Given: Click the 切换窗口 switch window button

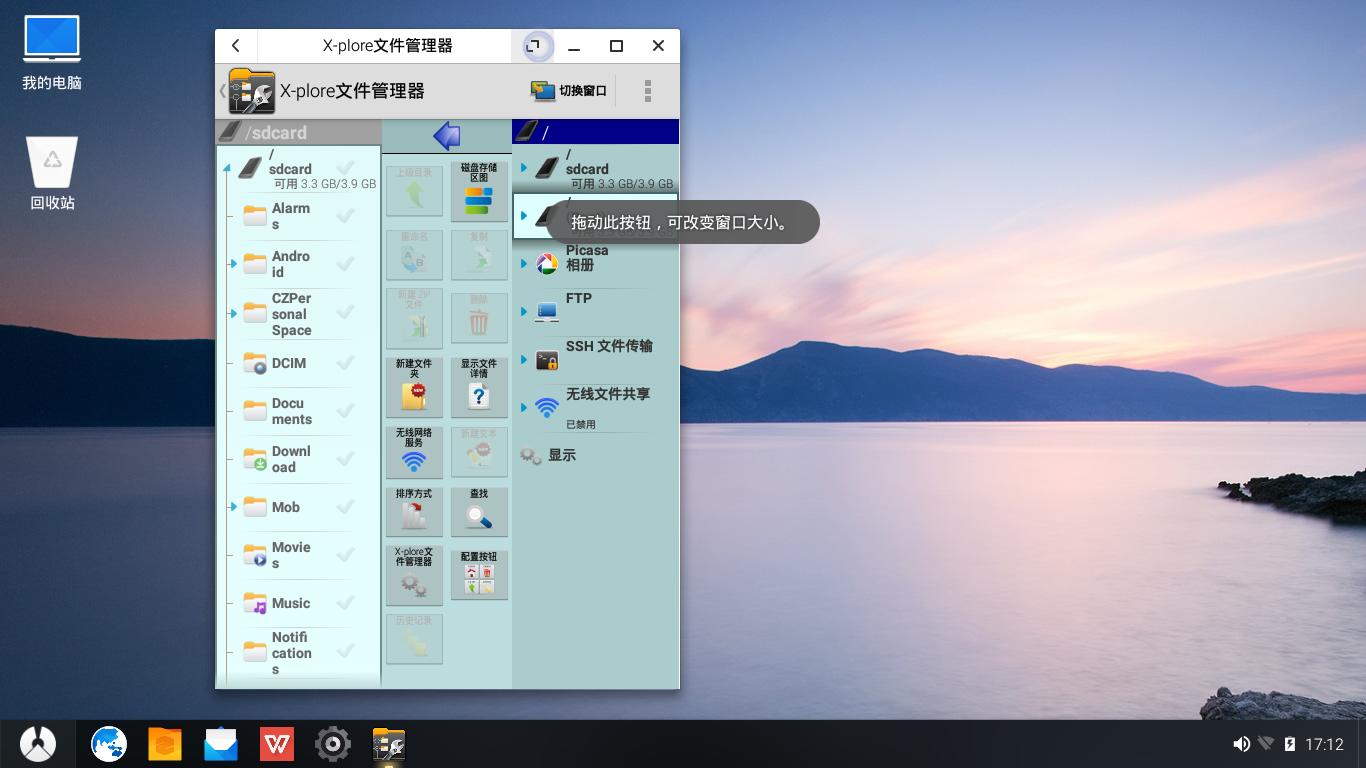Looking at the screenshot, I should (566, 90).
